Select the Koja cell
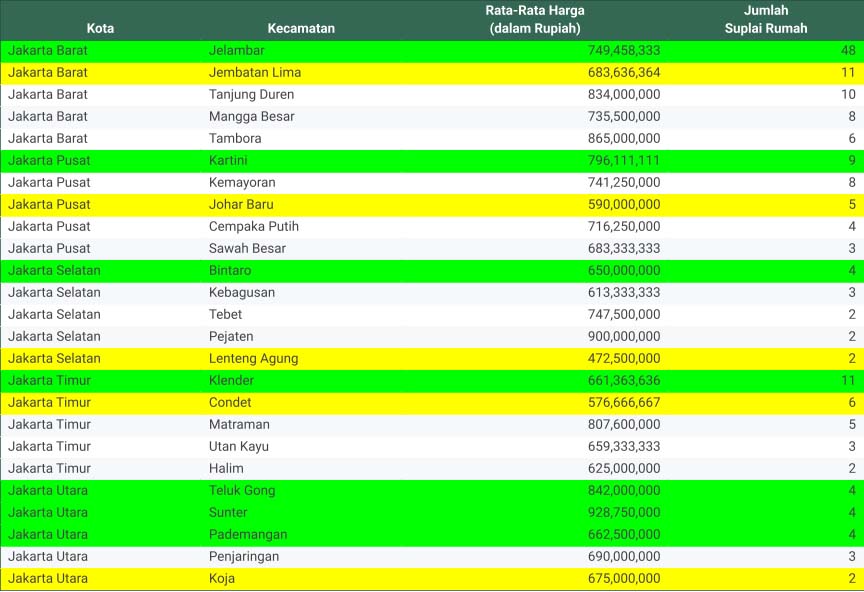Image resolution: width=864 pixels, height=592 pixels. tap(223, 578)
